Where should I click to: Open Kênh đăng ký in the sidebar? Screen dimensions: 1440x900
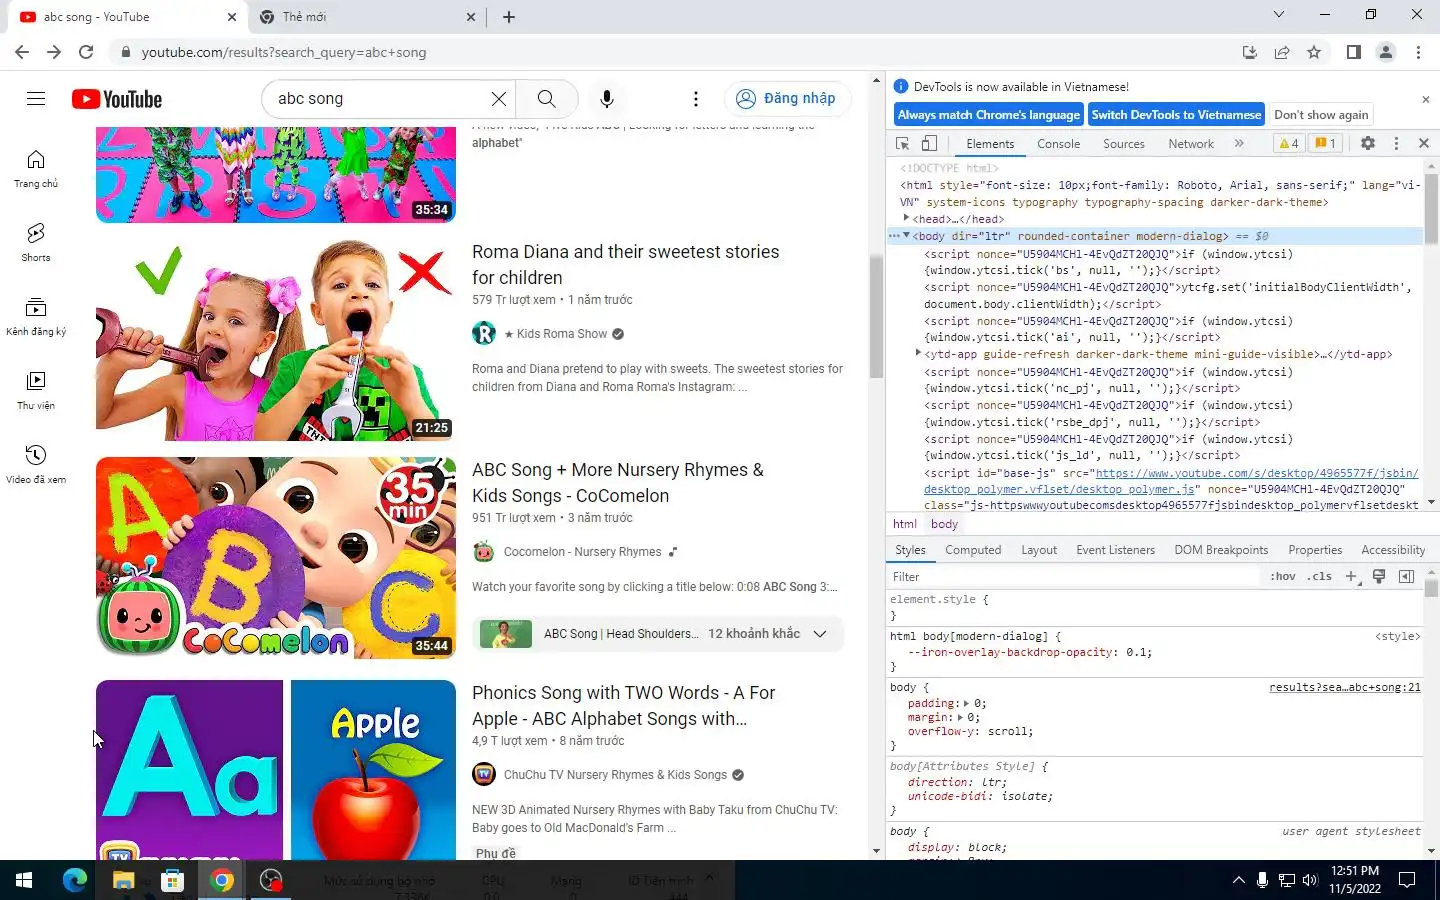coord(36,317)
